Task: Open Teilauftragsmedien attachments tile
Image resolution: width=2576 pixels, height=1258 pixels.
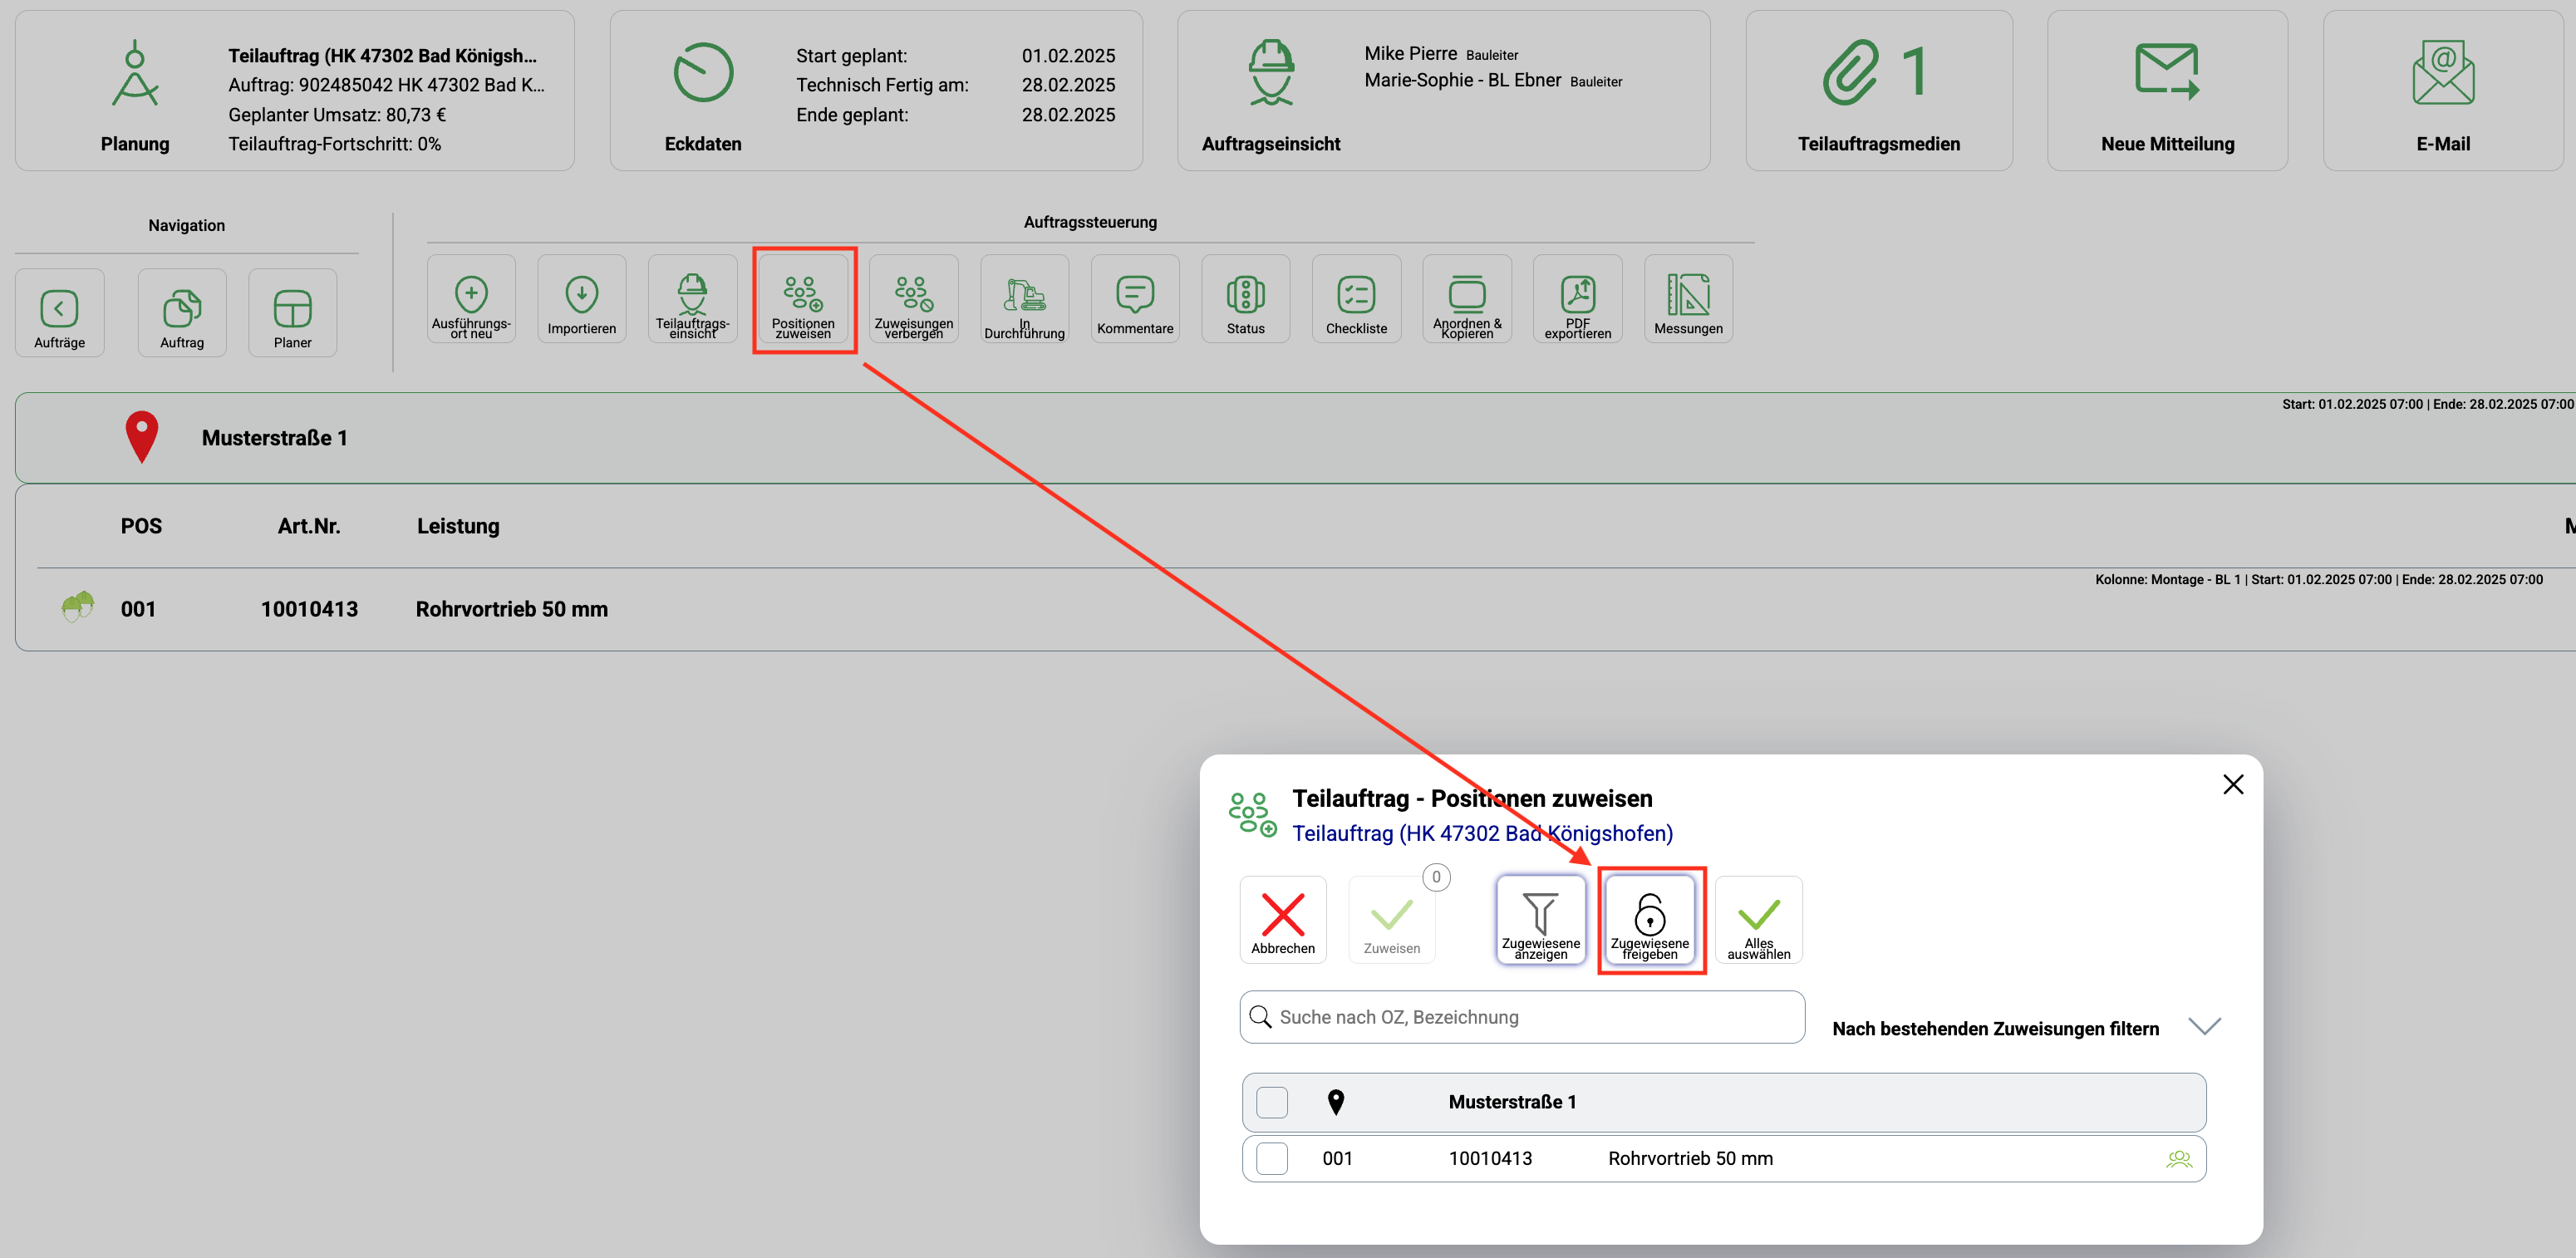Action: coord(1877,91)
